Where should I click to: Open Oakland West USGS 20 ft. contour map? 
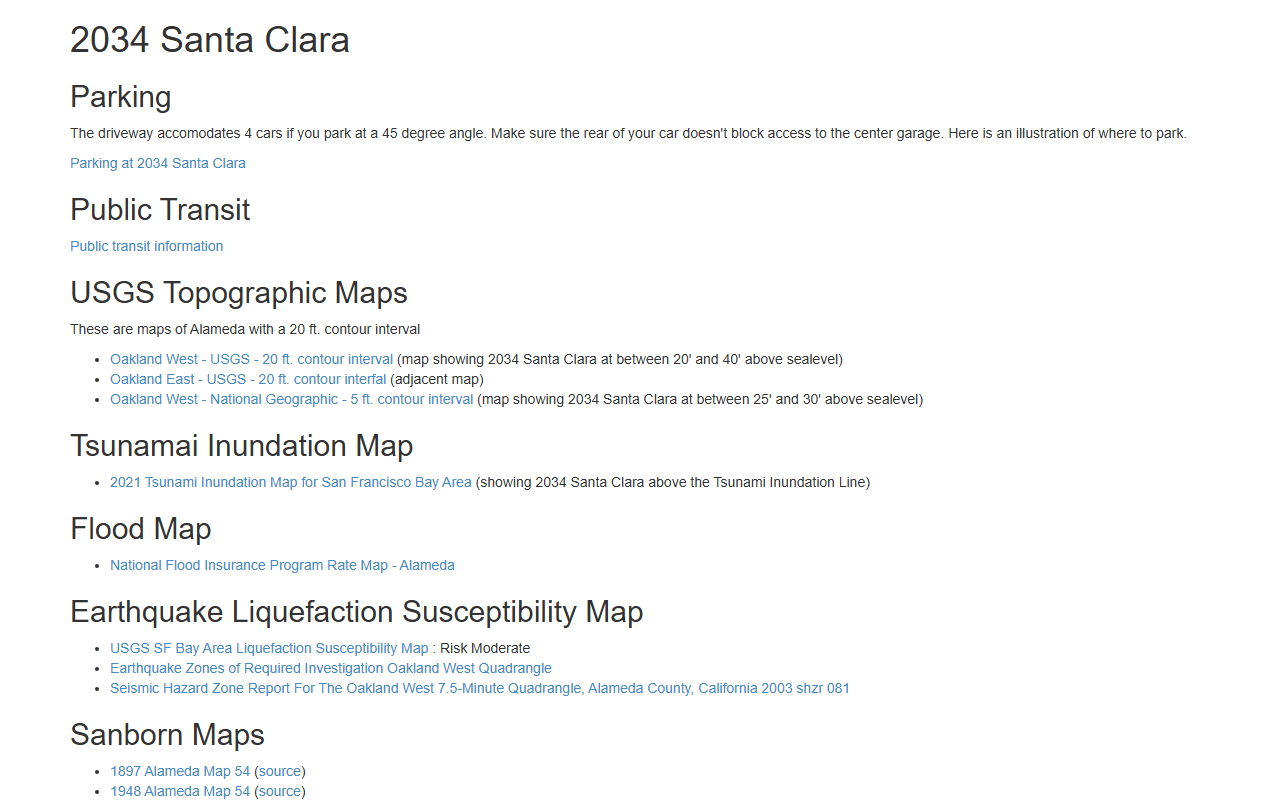pos(252,359)
